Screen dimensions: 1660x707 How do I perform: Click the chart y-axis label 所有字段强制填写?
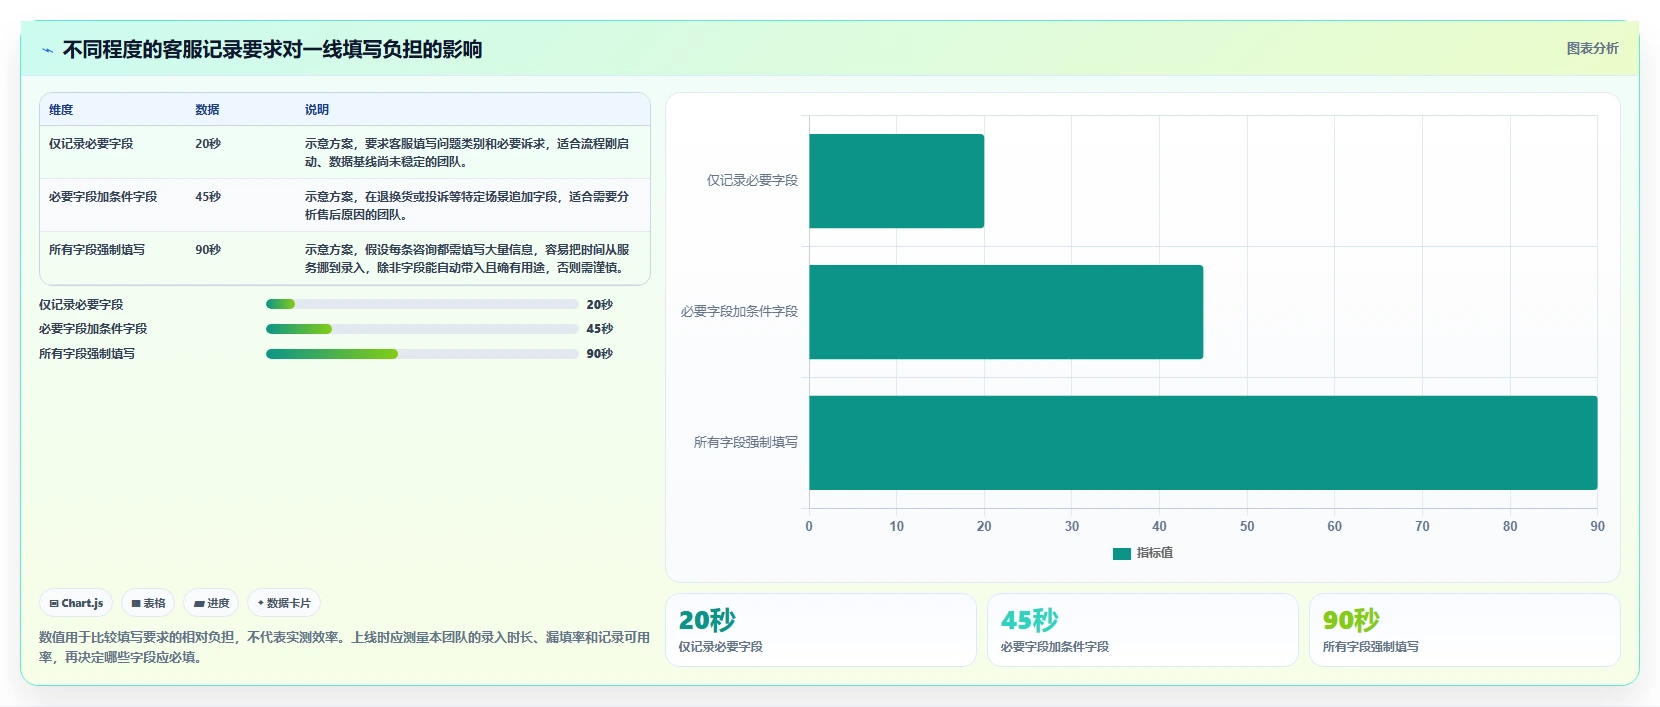[746, 442]
